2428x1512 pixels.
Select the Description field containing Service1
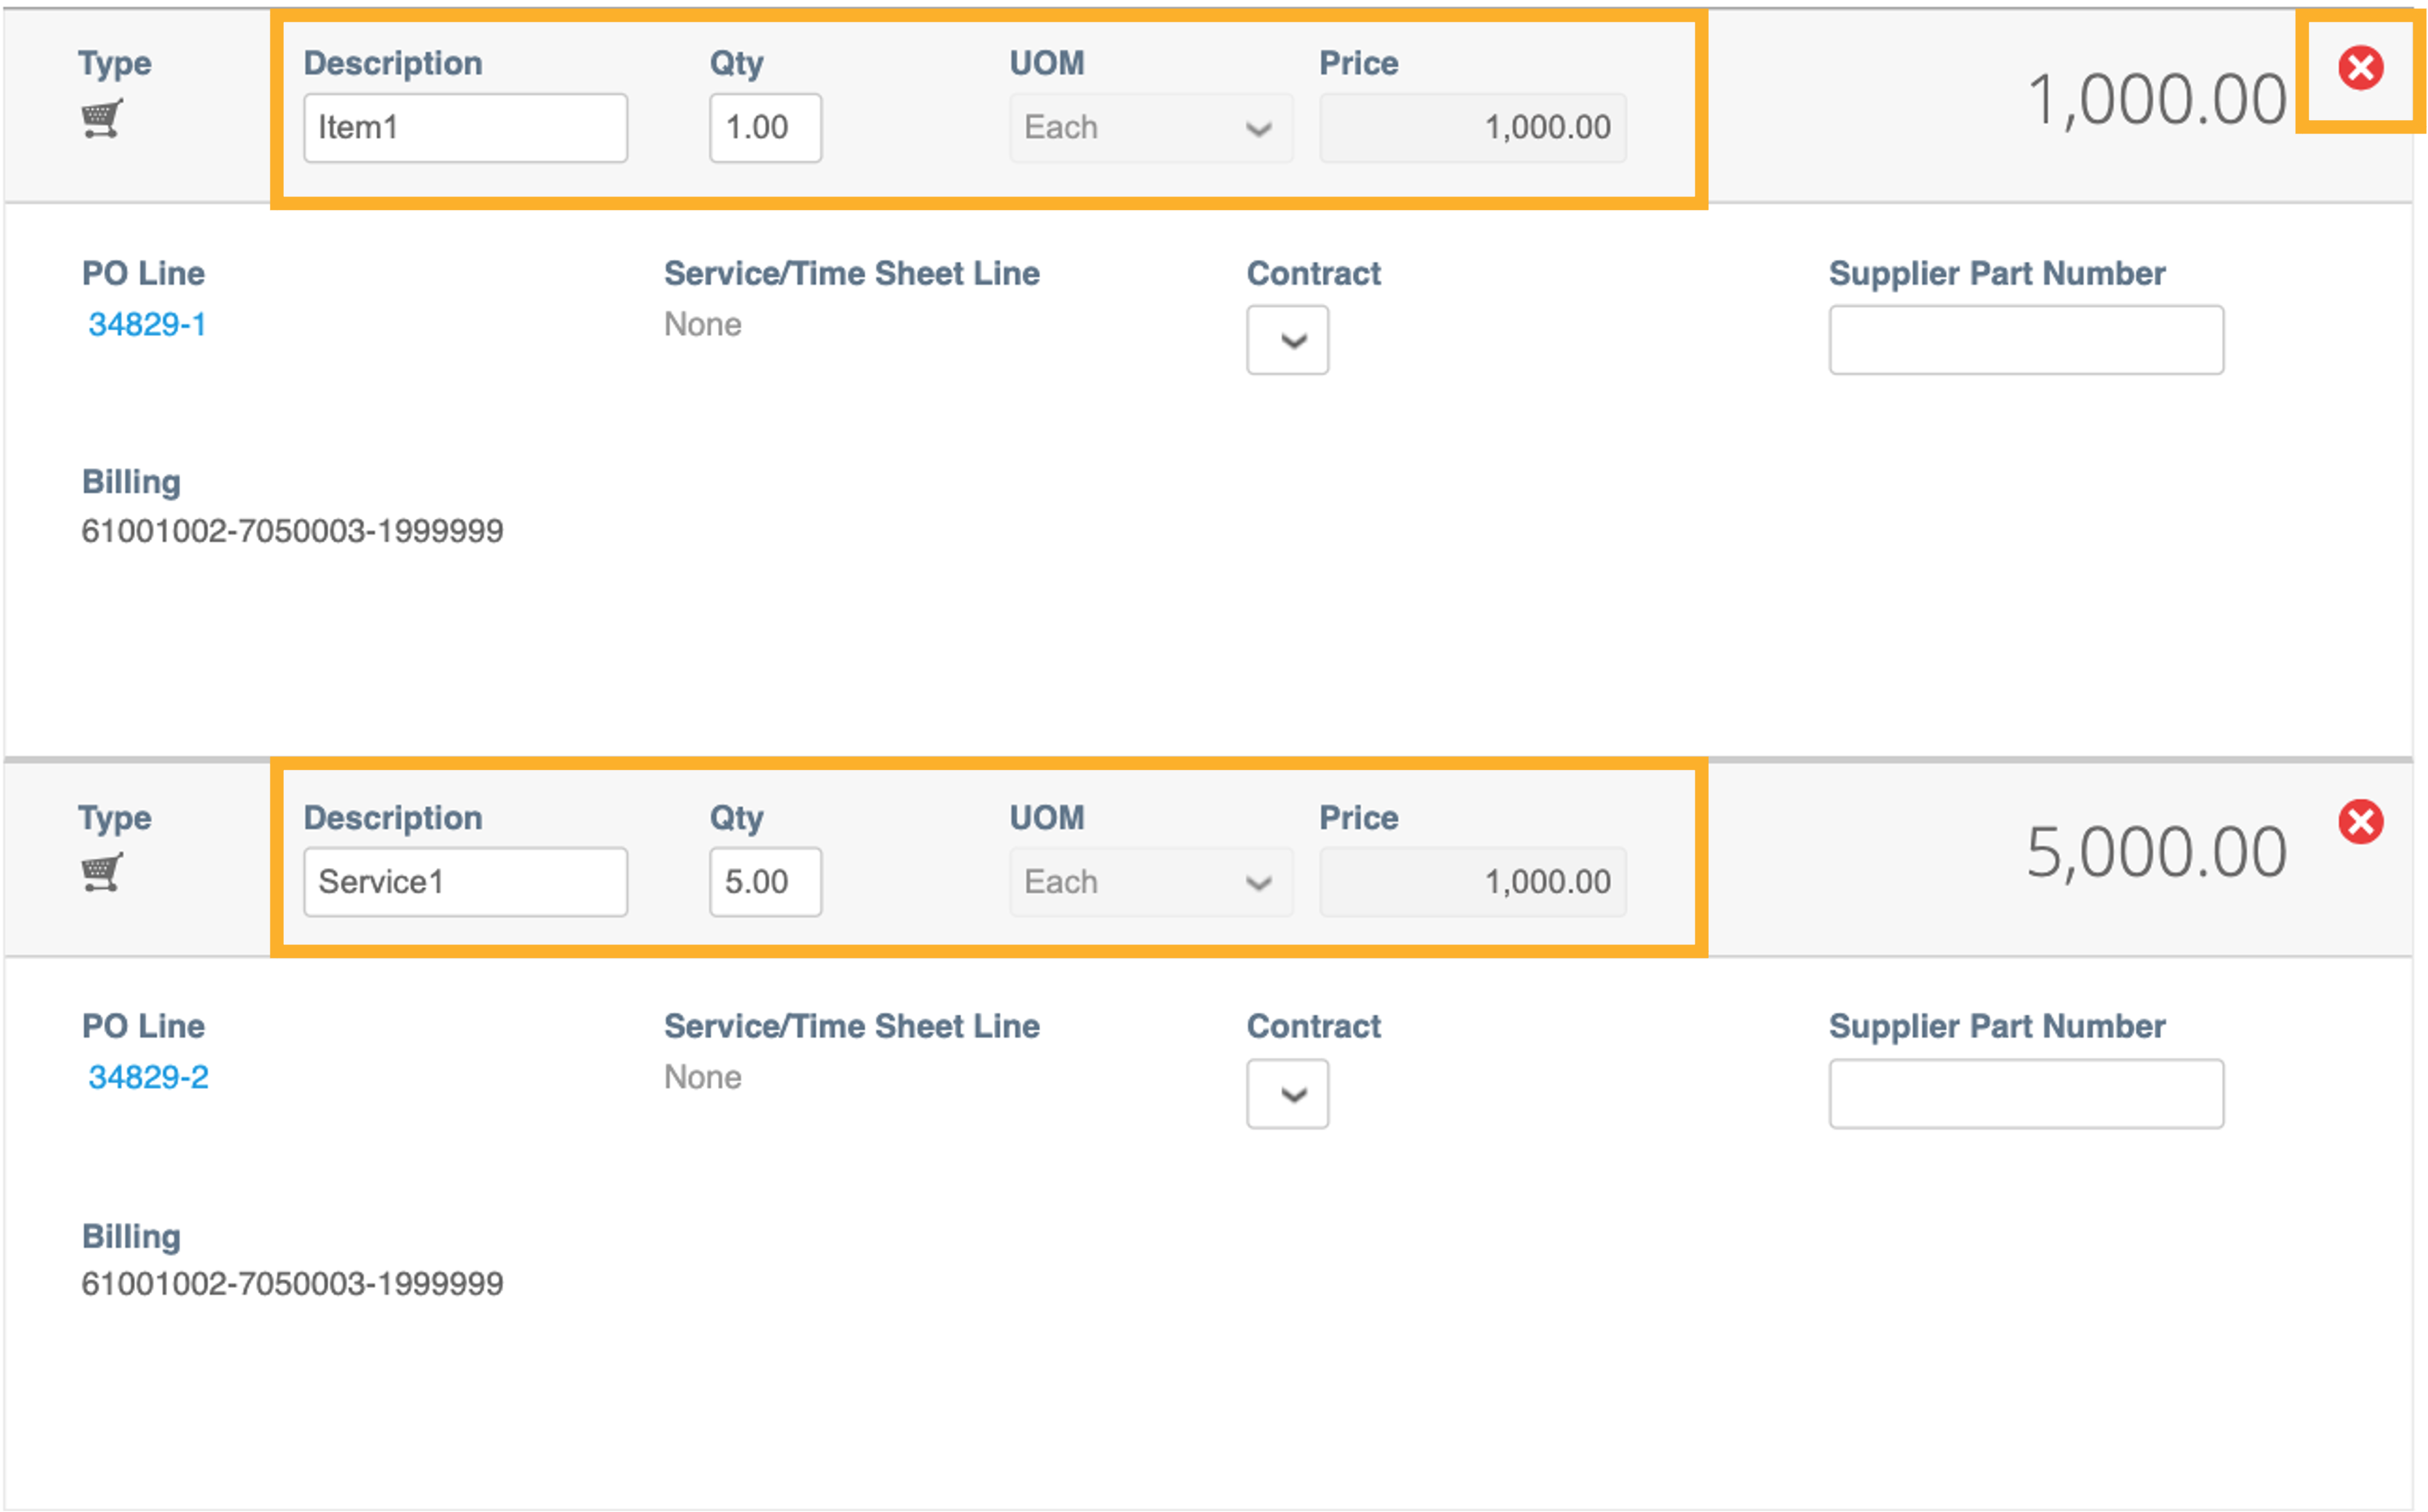coord(465,881)
